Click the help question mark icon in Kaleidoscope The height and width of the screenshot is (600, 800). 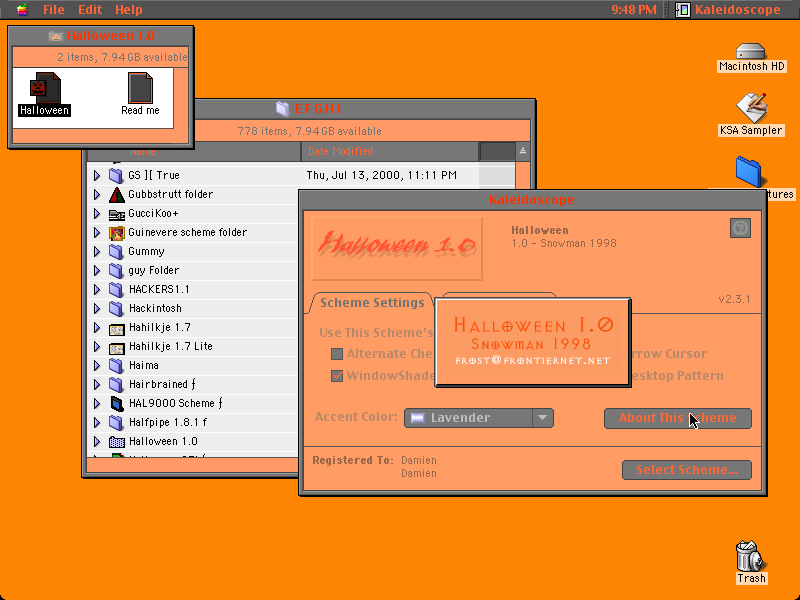[x=740, y=228]
